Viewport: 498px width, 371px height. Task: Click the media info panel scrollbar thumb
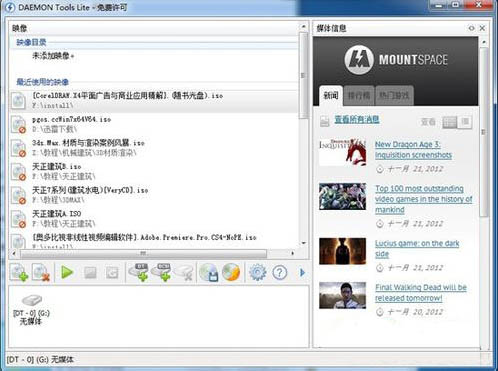tap(484, 132)
